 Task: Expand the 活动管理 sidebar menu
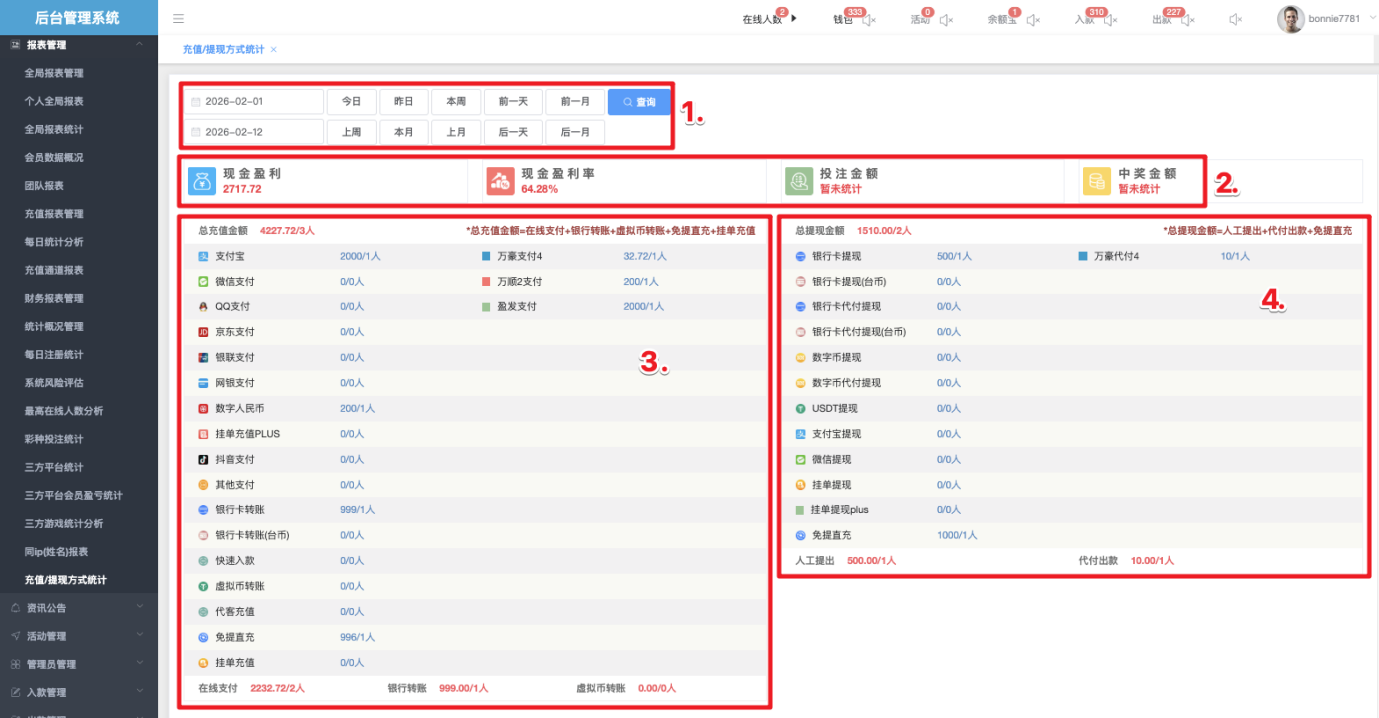[x=79, y=636]
